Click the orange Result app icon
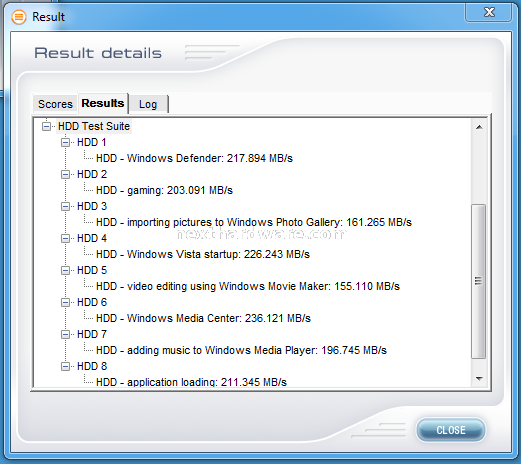The image size is (521, 464). click(19, 17)
